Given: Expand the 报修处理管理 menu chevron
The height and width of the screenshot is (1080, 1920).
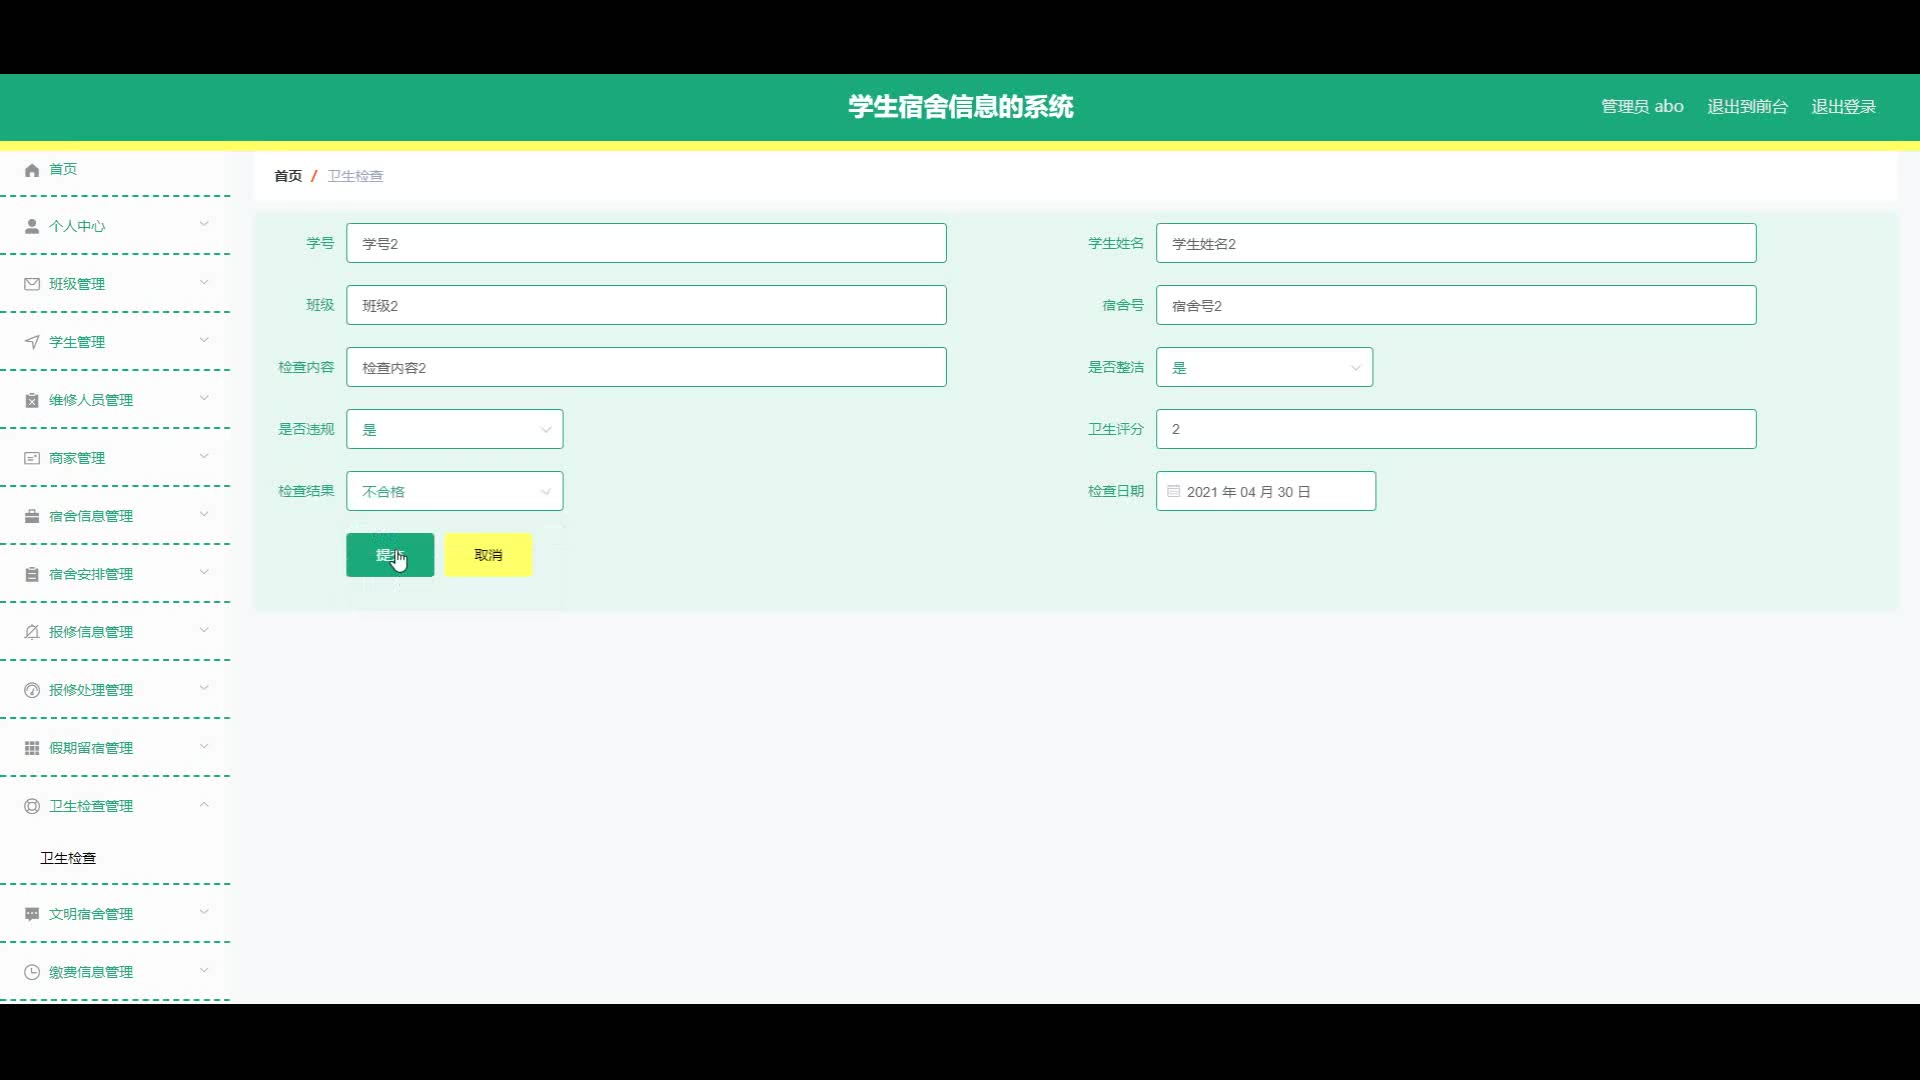Looking at the screenshot, I should (204, 689).
